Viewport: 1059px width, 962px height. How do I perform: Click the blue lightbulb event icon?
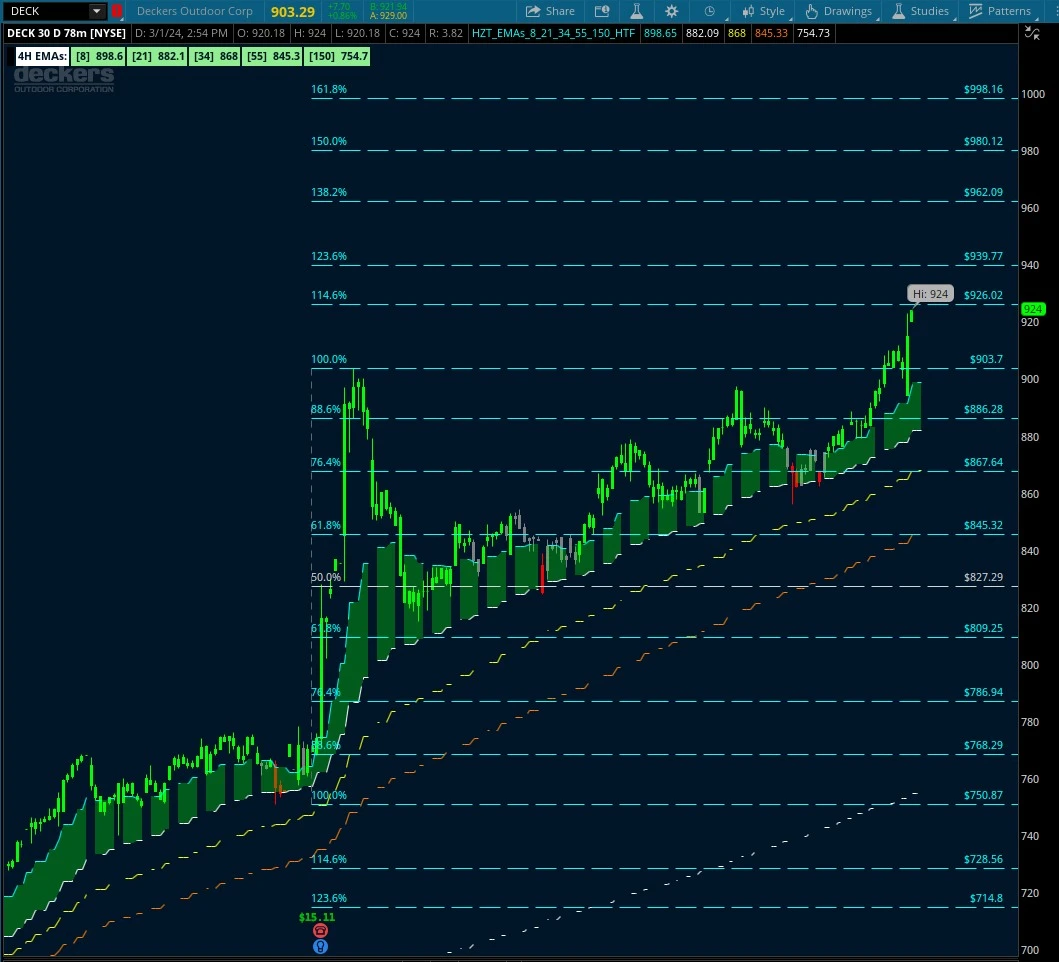[320, 946]
